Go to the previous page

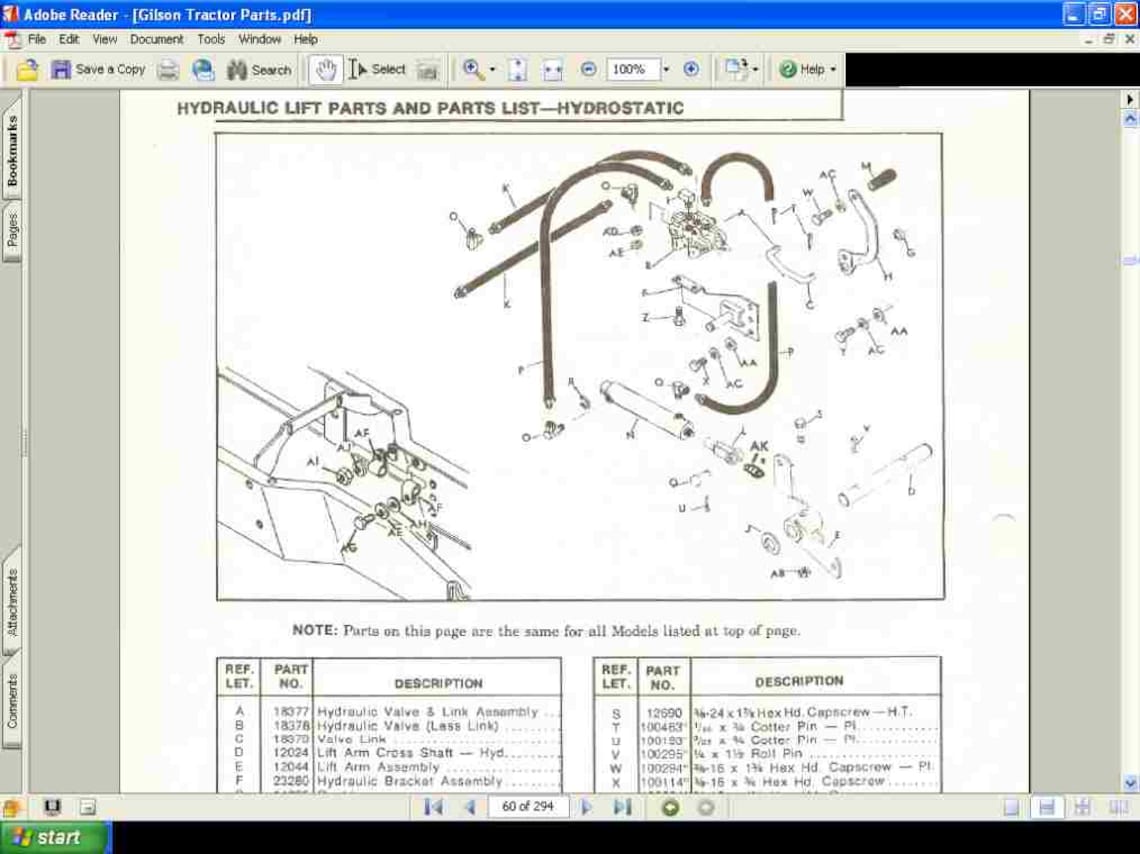(x=470, y=807)
